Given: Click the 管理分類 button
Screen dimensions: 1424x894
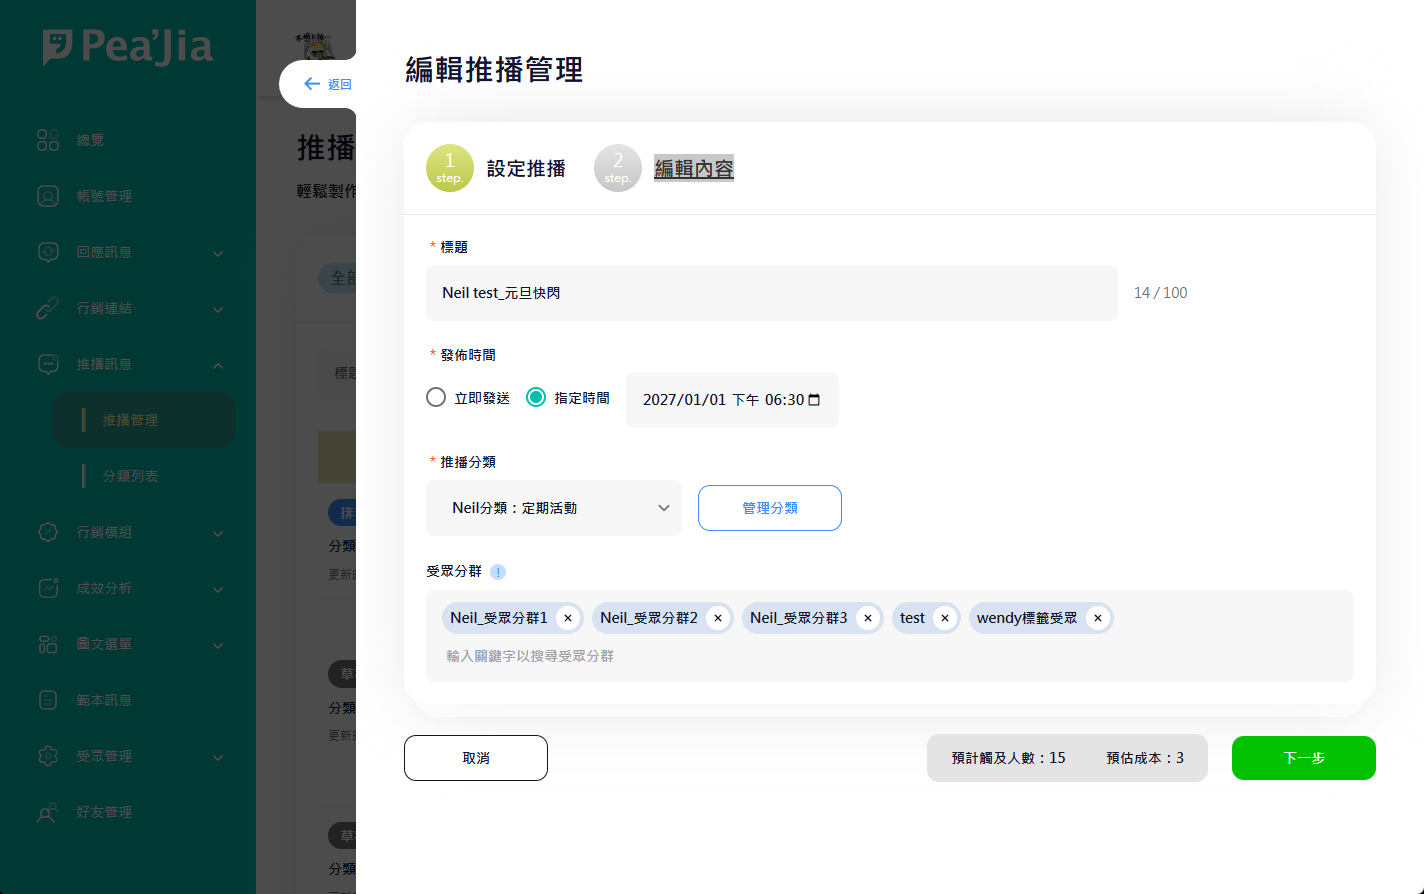Looking at the screenshot, I should (x=769, y=508).
